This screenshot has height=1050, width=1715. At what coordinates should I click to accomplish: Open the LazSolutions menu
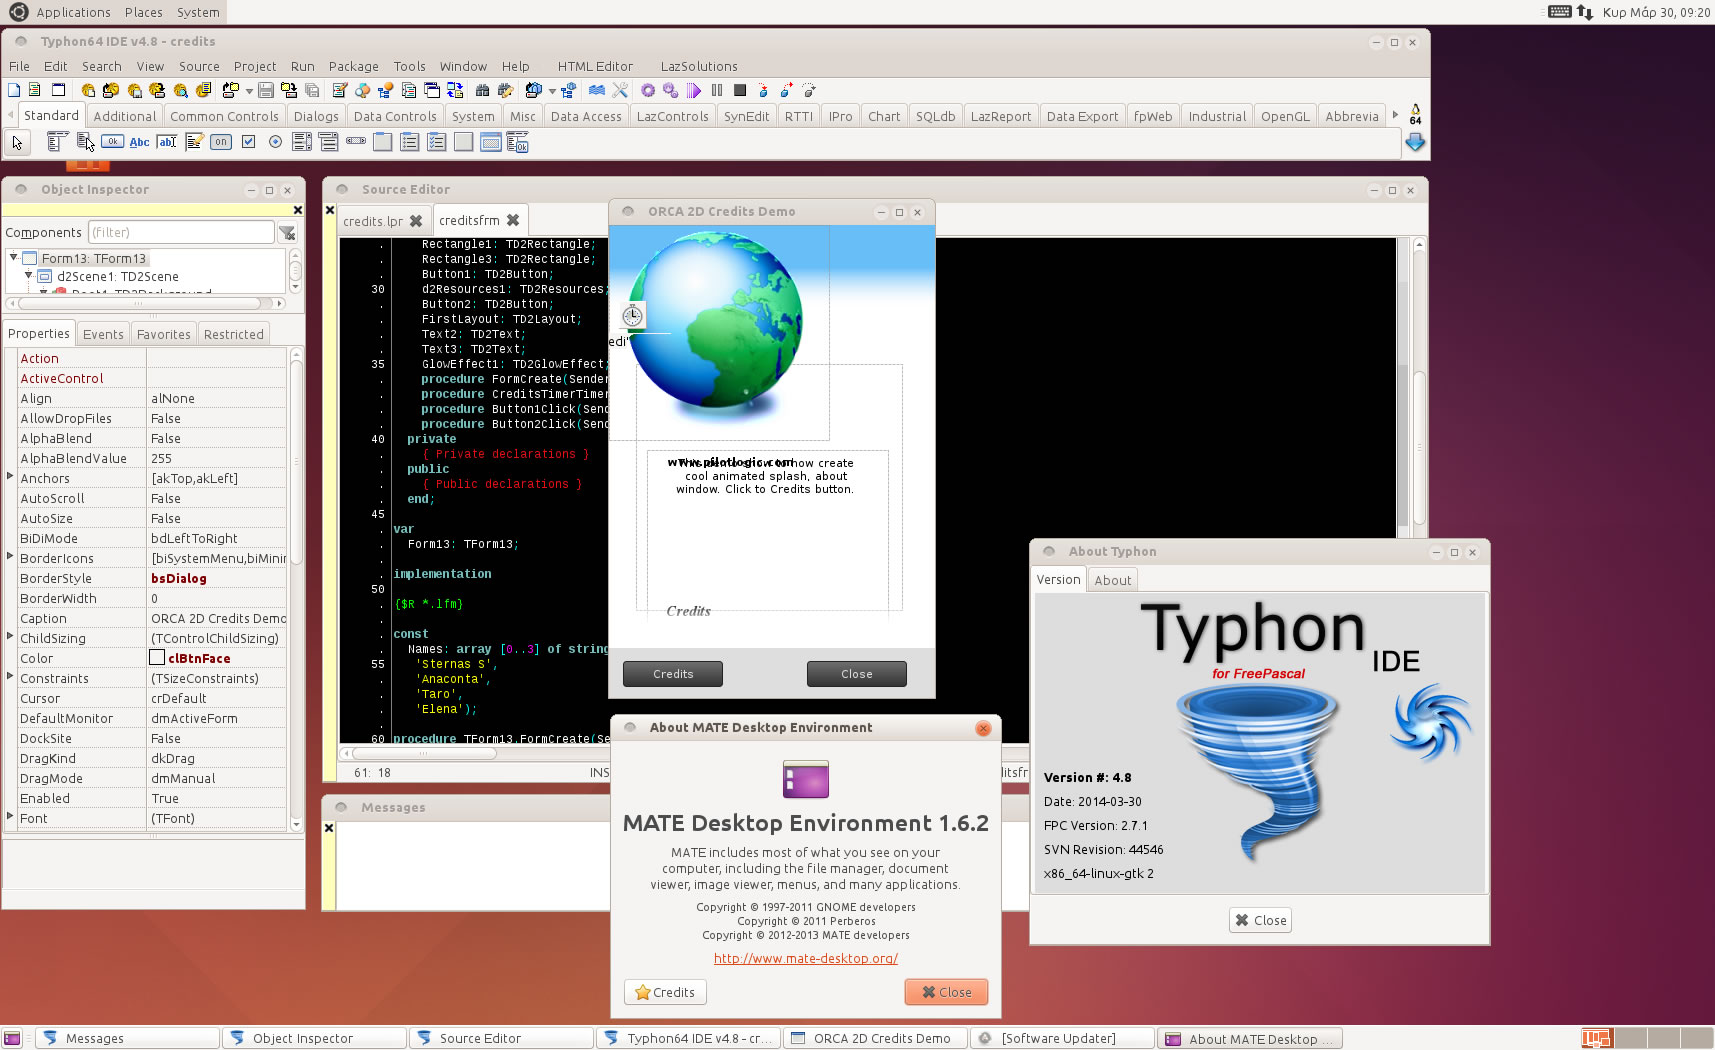[x=699, y=66]
